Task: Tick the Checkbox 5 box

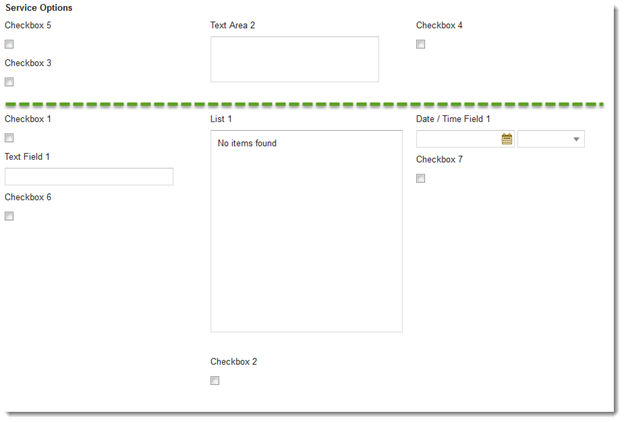Action: click(x=9, y=44)
